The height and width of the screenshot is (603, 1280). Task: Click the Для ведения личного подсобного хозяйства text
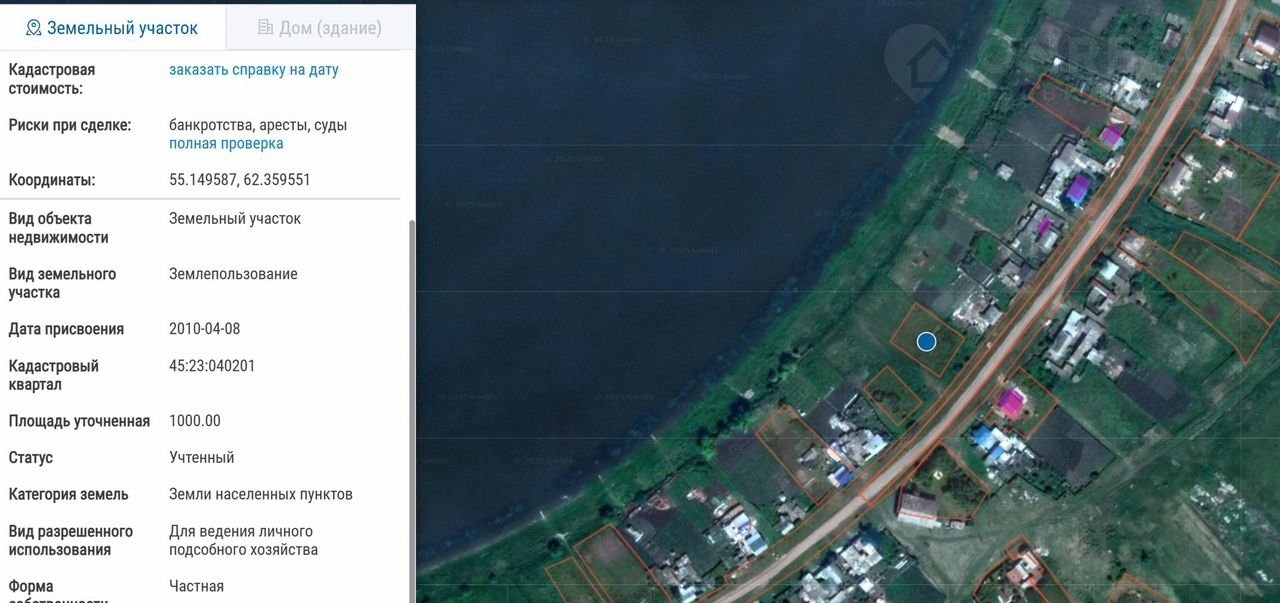(243, 541)
